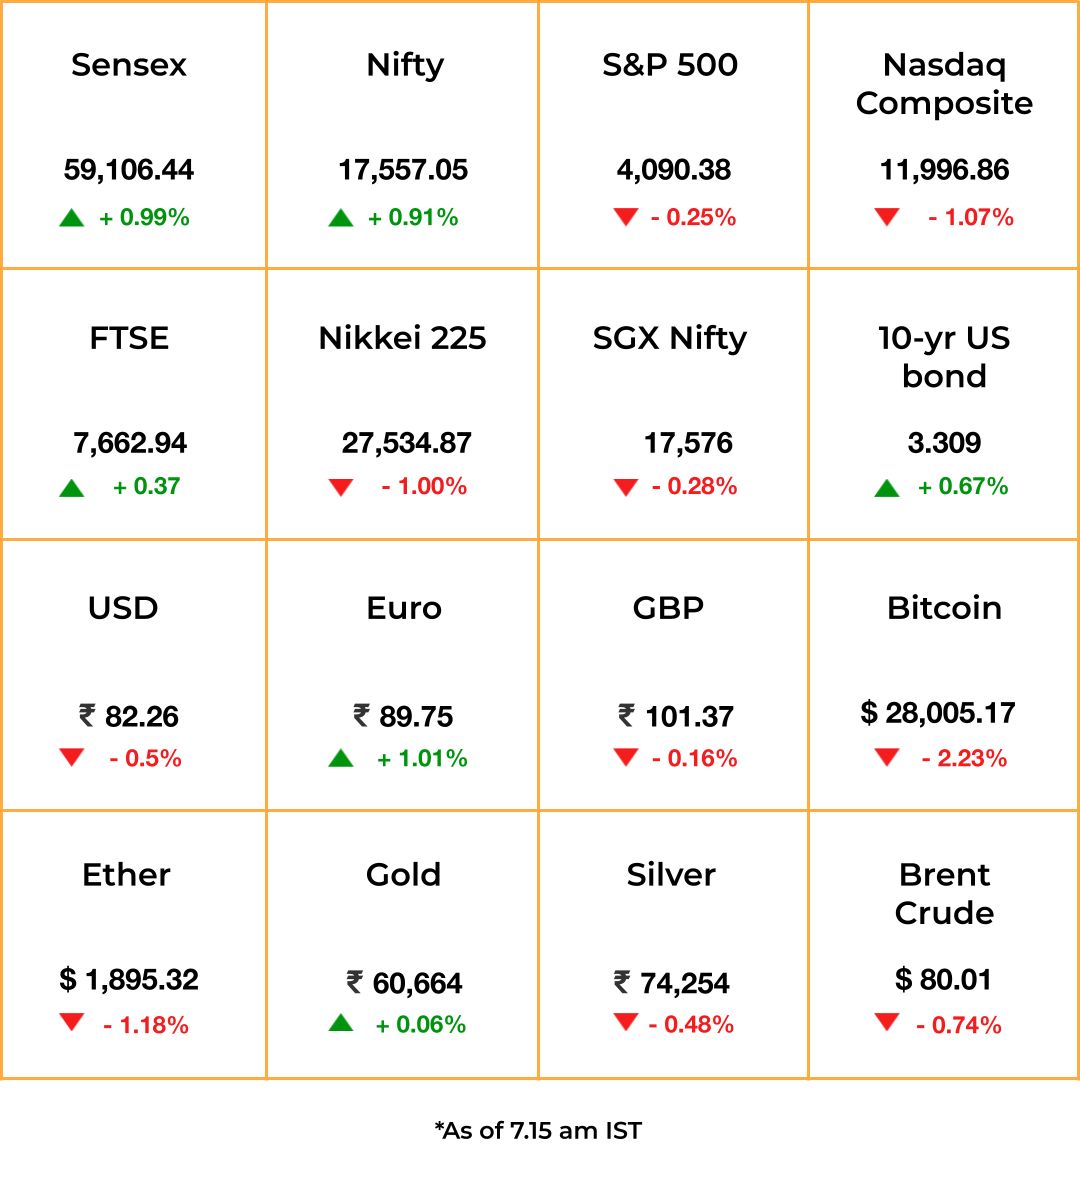Click the USD rate ₹ 82.26

click(129, 716)
